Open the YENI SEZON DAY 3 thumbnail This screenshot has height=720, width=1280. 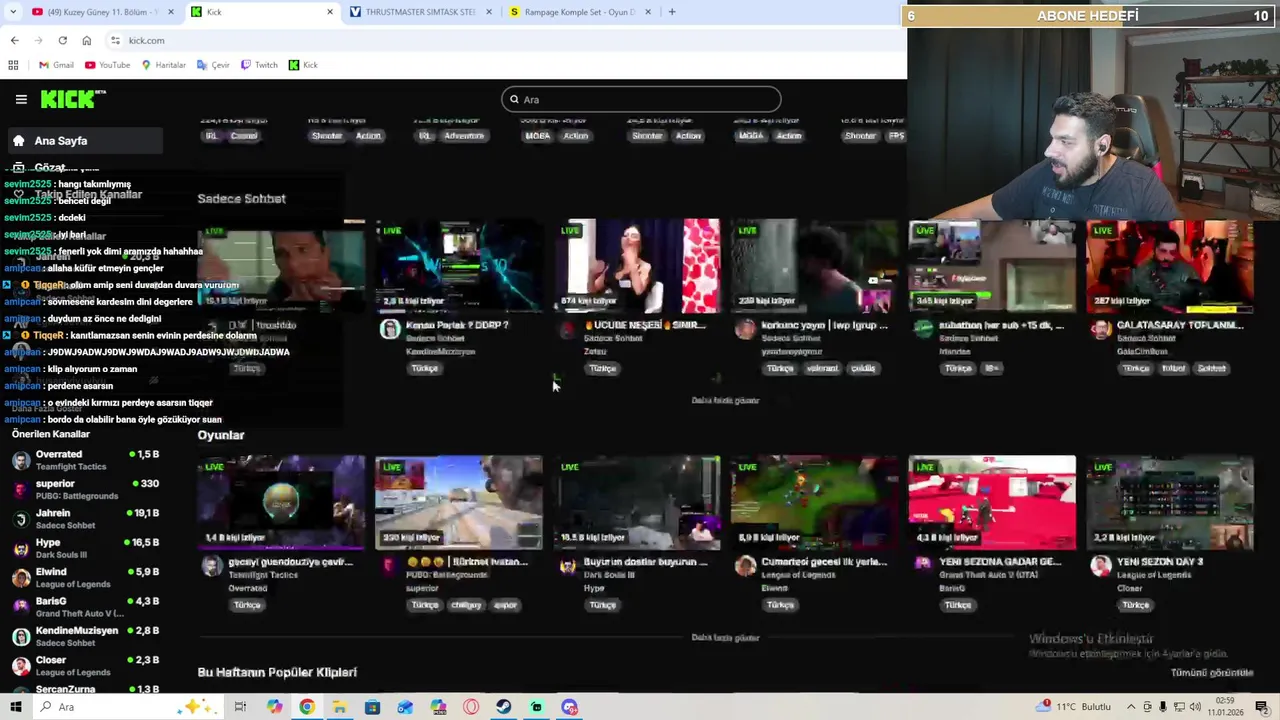(1169, 503)
